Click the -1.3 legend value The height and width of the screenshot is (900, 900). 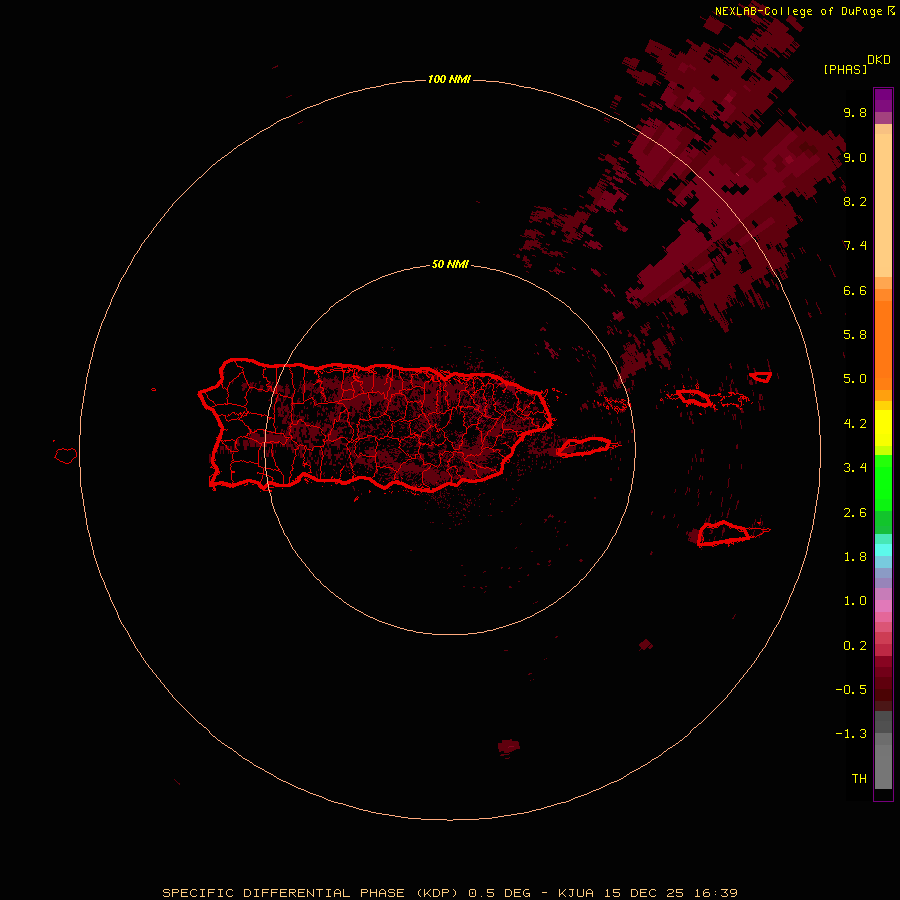(851, 734)
